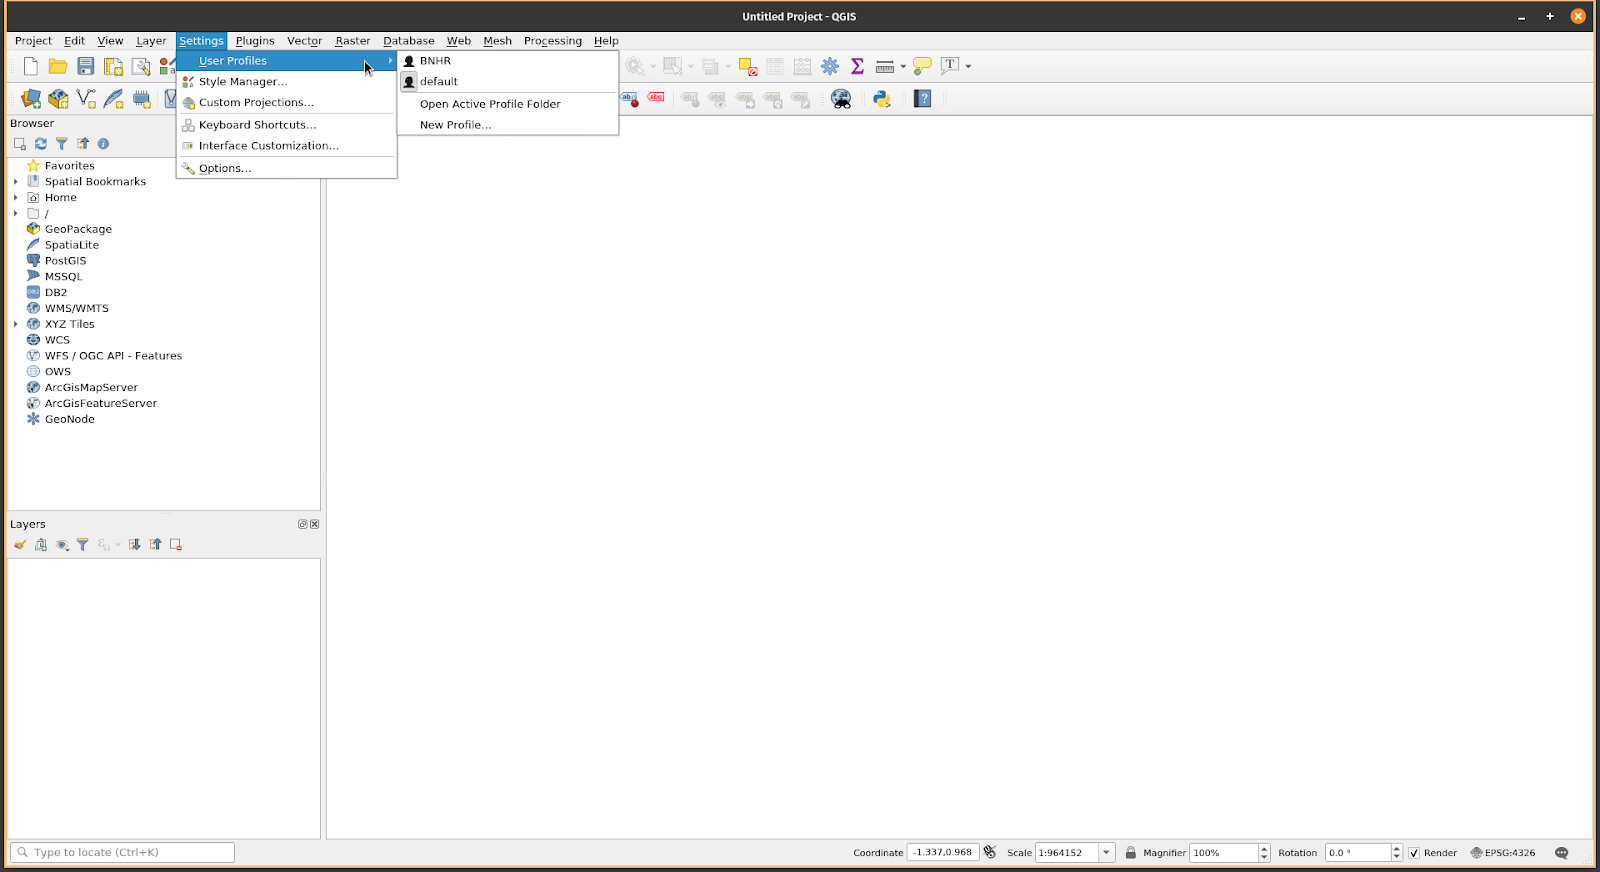This screenshot has width=1600, height=872.
Task: Expand the XYZ Tiles tree item
Action: (x=15, y=324)
